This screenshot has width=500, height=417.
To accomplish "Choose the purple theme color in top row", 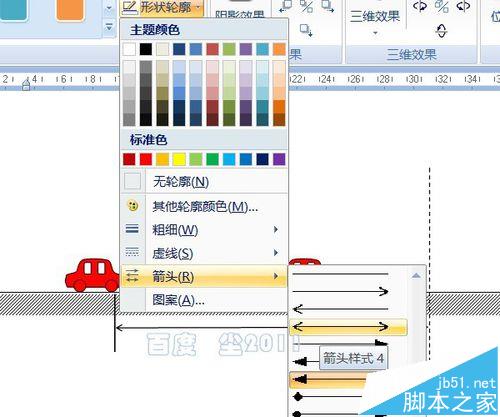I will click(246, 49).
